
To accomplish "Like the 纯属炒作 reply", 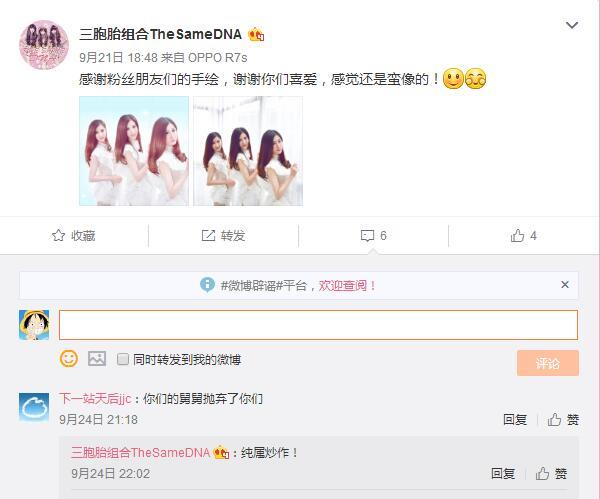I will pos(551,474).
